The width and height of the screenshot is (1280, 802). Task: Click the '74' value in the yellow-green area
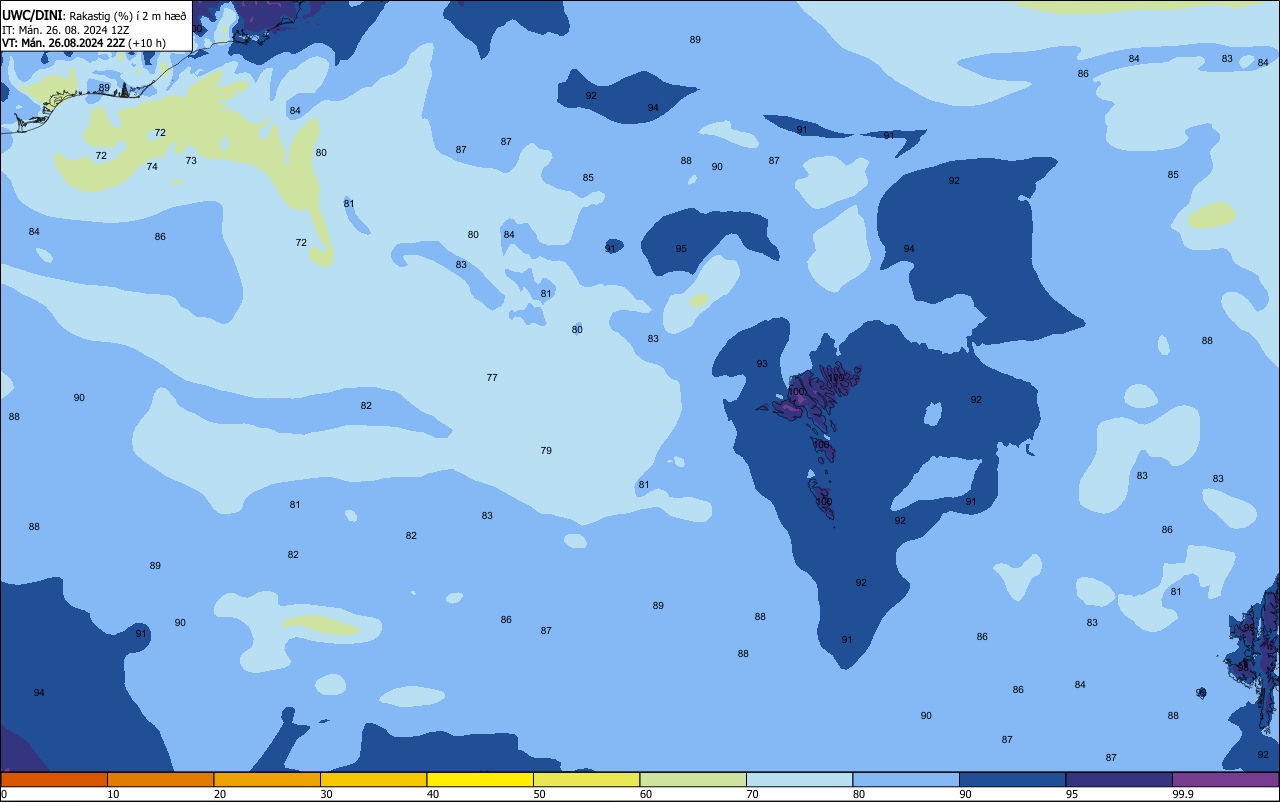tap(152, 167)
